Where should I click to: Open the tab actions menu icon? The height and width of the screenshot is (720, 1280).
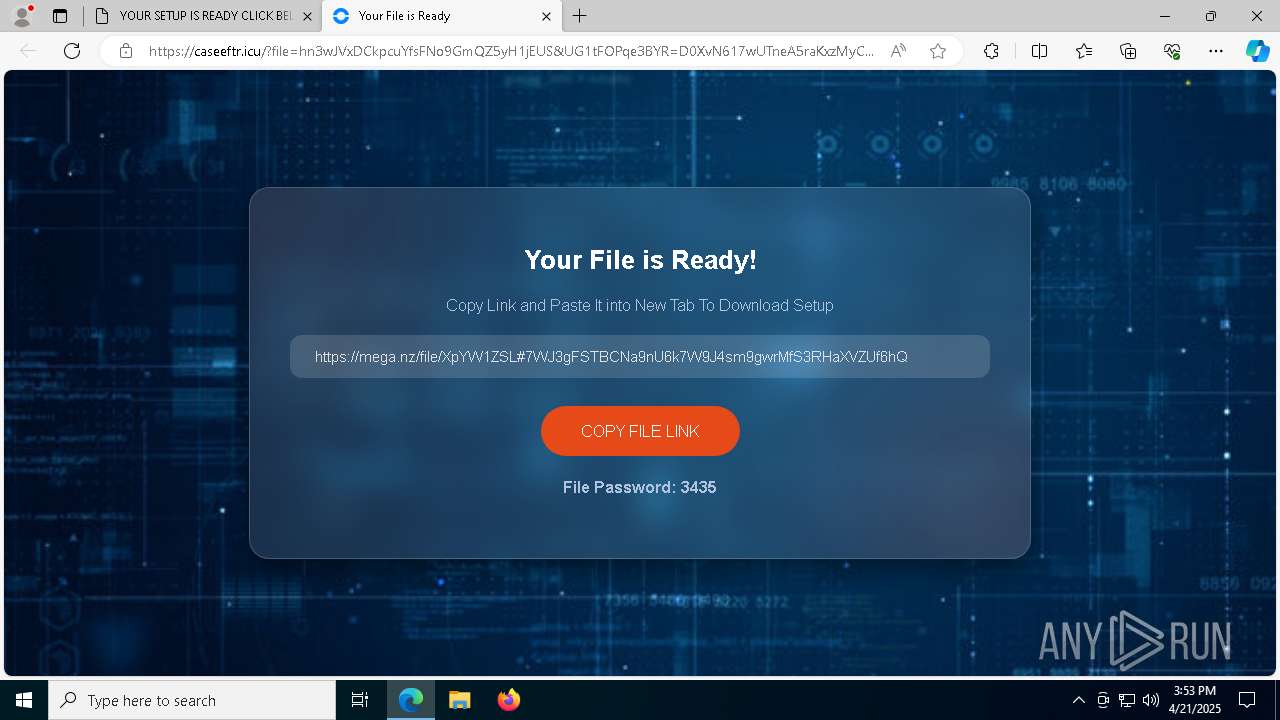(x=60, y=16)
